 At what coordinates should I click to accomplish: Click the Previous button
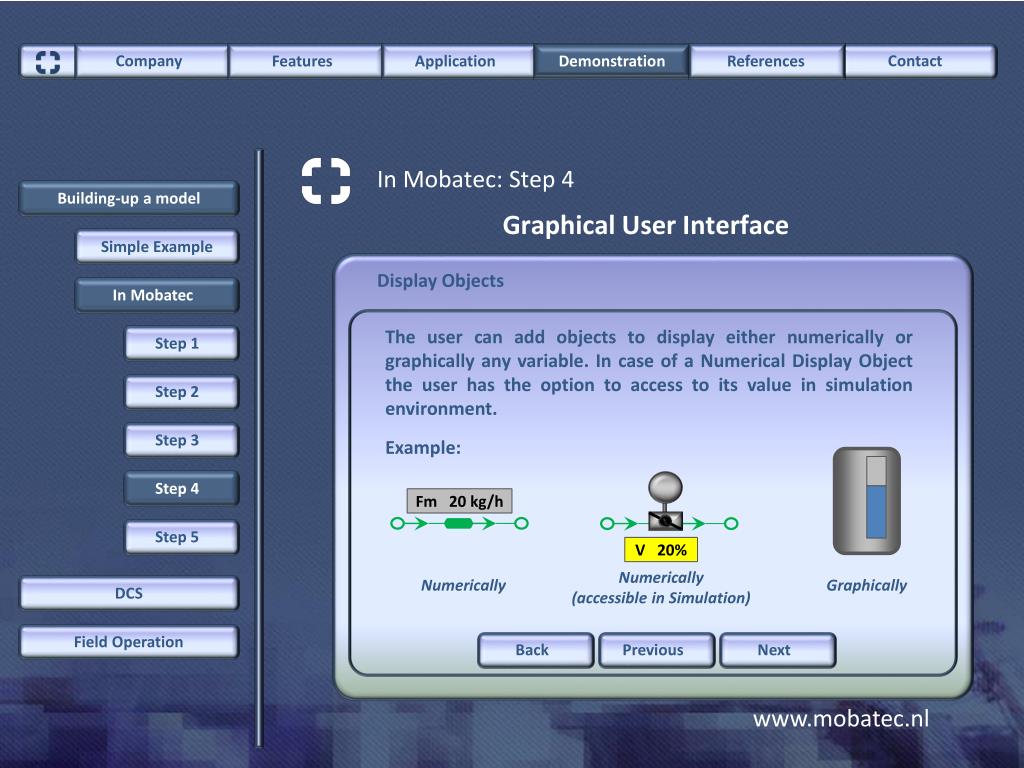pos(656,650)
